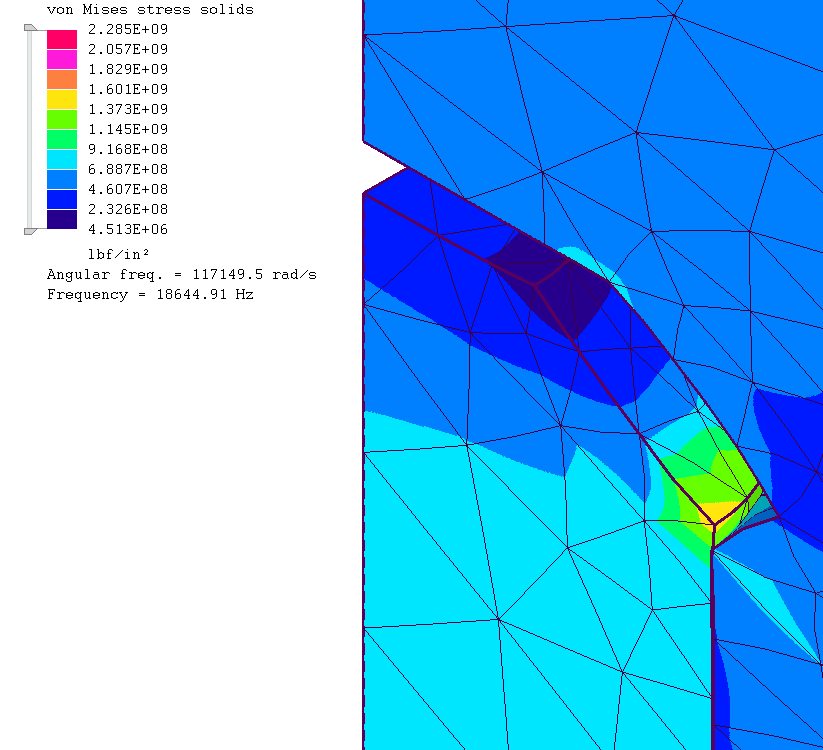
Task: Select the top legend range slider handle
Action: tap(30, 27)
